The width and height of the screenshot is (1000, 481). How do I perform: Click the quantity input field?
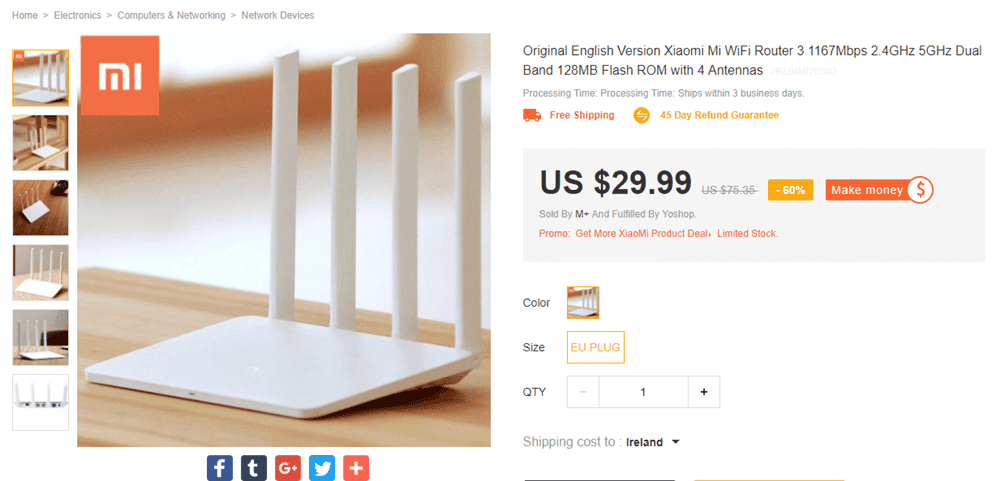643,392
